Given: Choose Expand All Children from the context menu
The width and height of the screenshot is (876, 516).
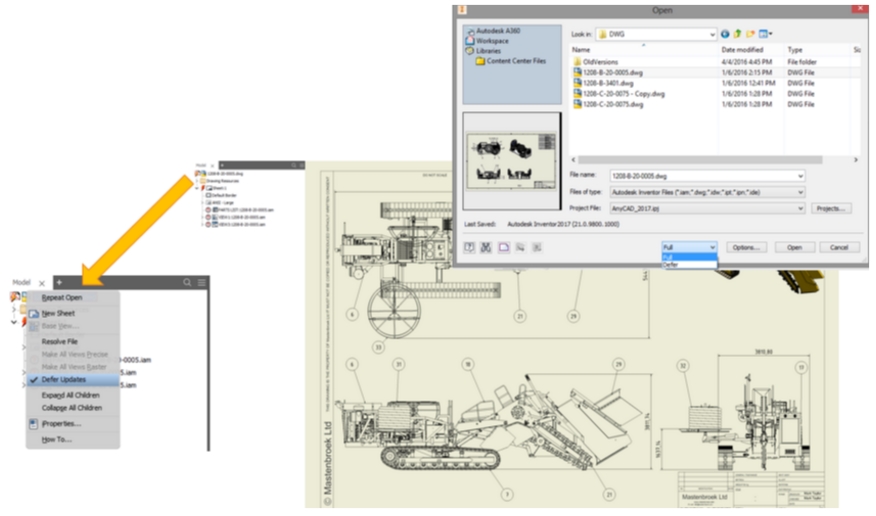Looking at the screenshot, I should 70,395.
